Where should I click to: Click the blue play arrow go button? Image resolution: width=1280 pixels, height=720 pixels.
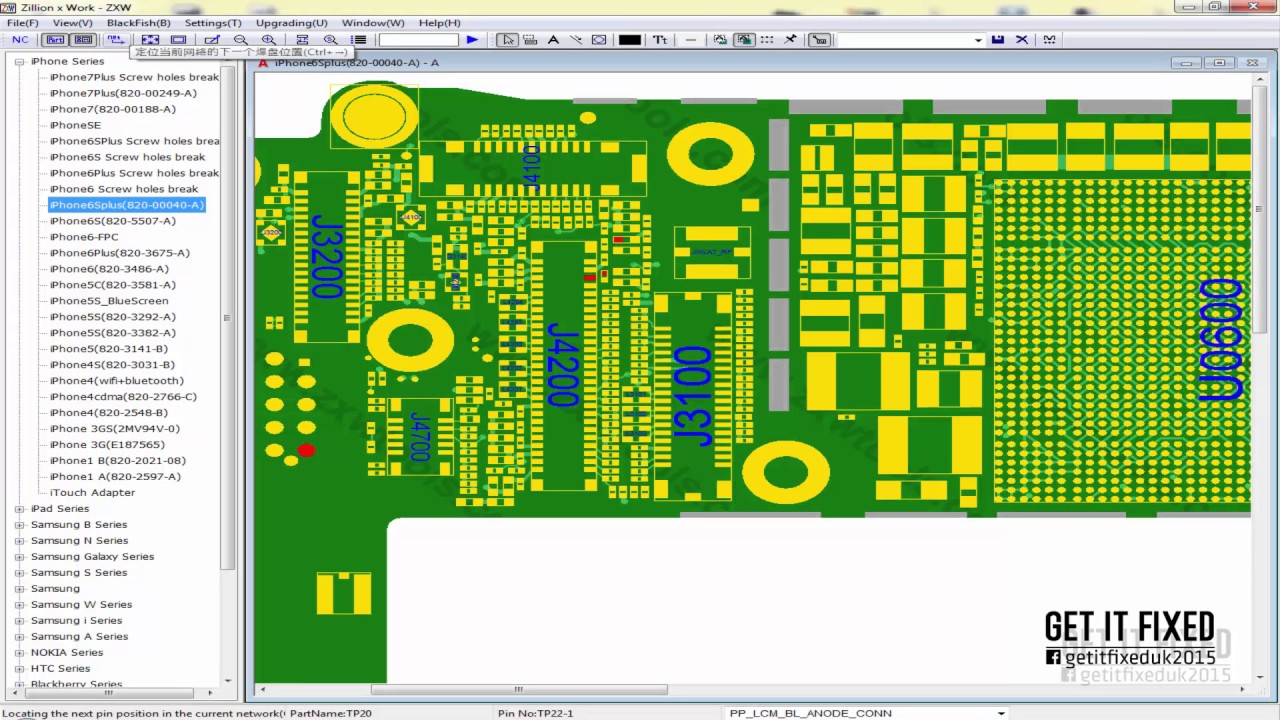[x=472, y=40]
